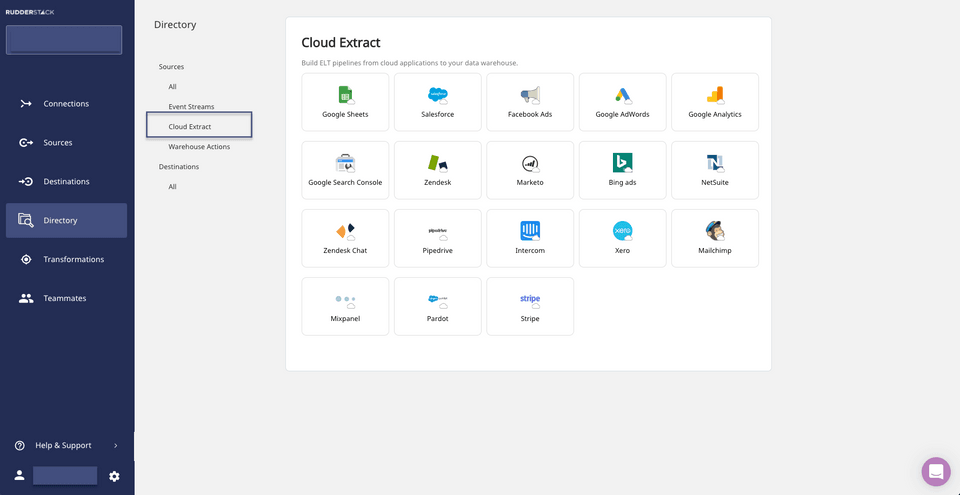The height and width of the screenshot is (495, 960).
Task: Click the Google Analytics label
Action: point(715,115)
